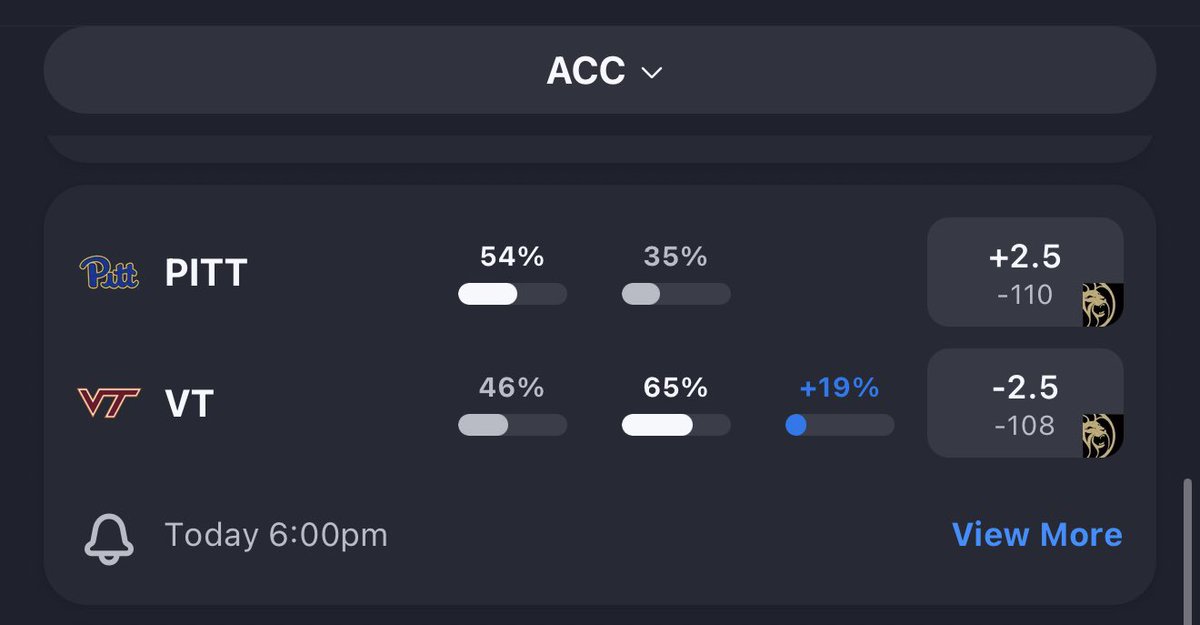Click the VT 65% progress bar
This screenshot has width=1200, height=625.
[x=676, y=425]
